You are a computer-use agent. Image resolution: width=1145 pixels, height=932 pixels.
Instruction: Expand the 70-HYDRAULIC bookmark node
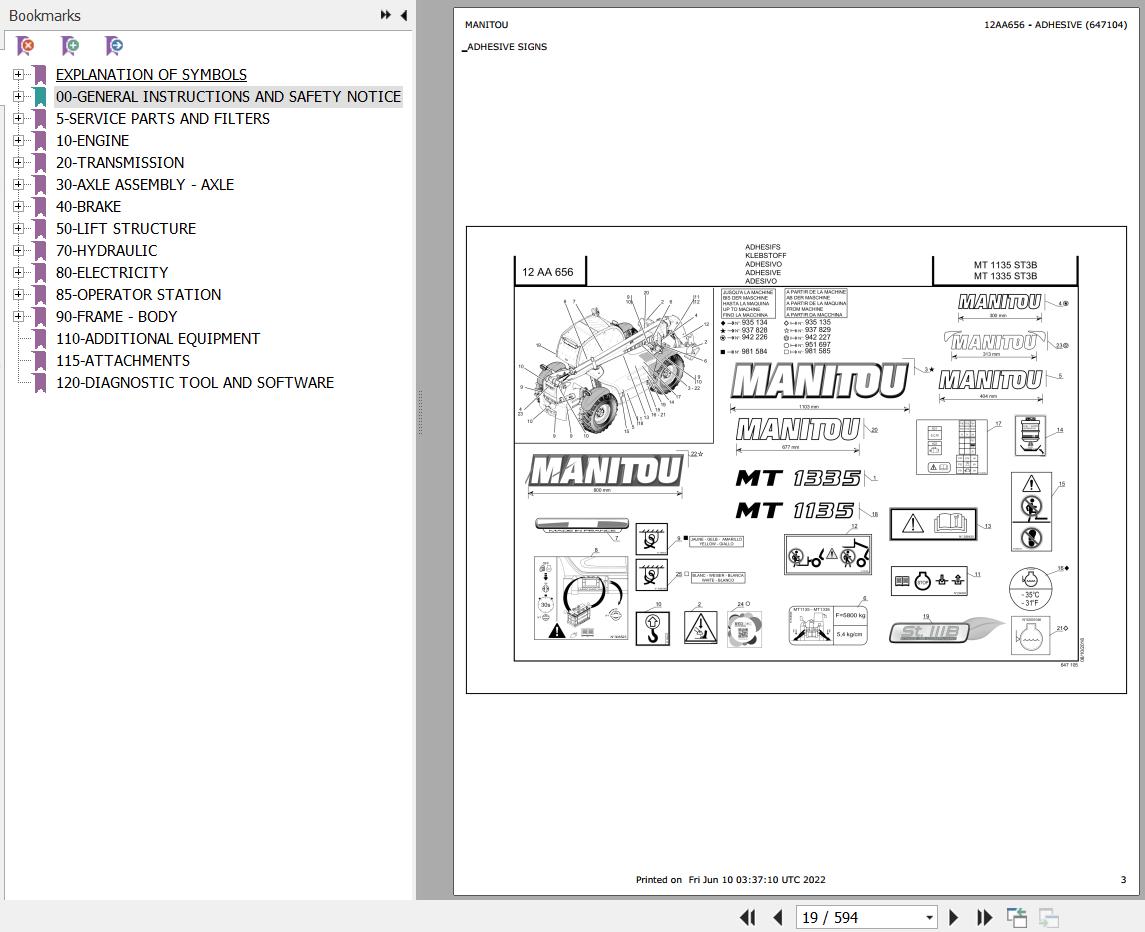(18, 251)
